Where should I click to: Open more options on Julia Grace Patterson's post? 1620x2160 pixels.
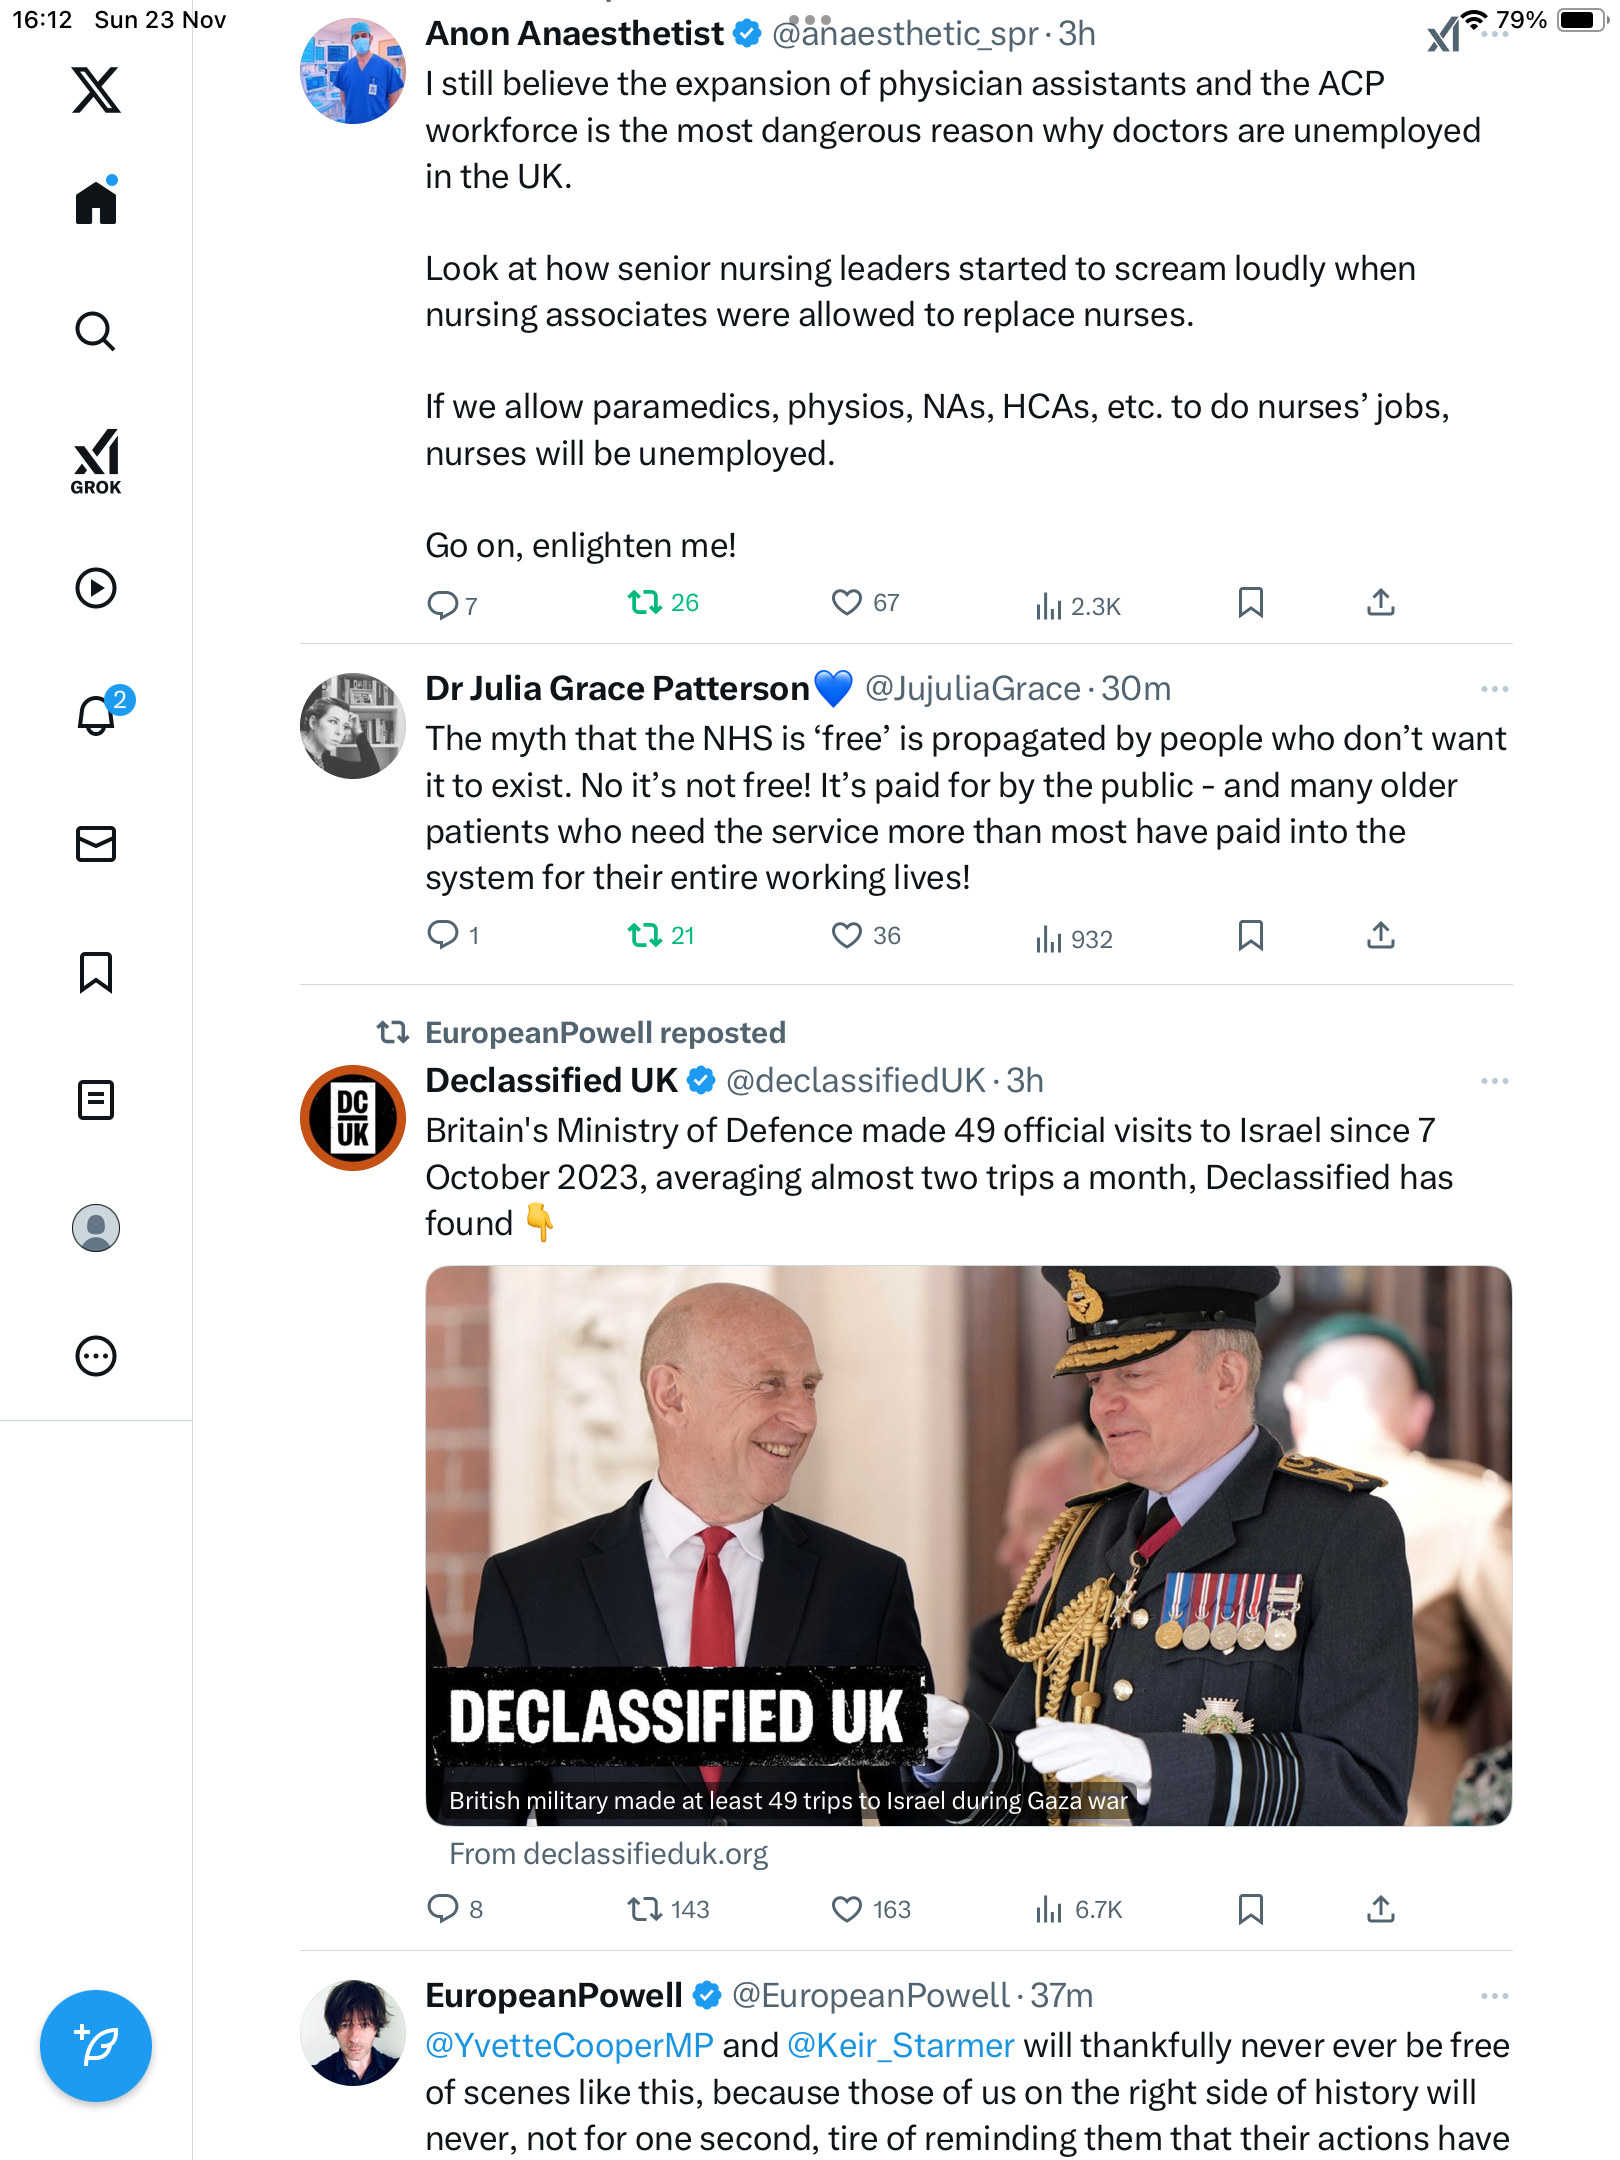click(1494, 689)
